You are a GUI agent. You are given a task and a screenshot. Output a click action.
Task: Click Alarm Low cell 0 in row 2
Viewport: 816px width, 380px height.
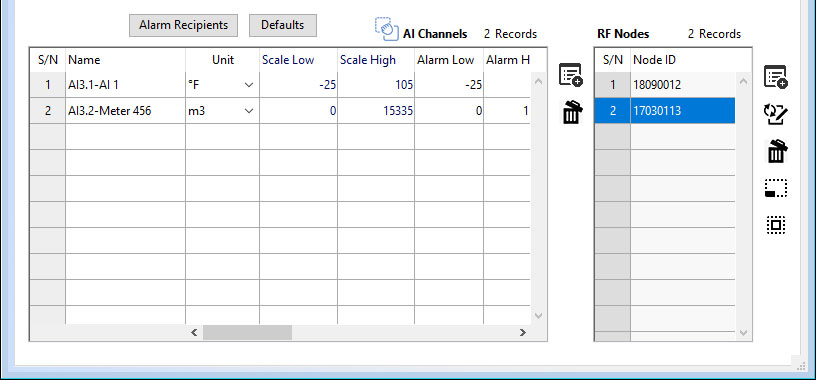(449, 111)
